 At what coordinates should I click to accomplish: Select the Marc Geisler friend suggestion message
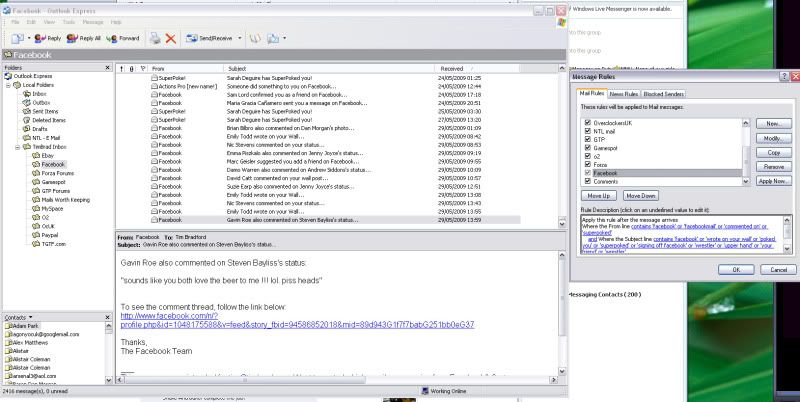[x=318, y=162]
